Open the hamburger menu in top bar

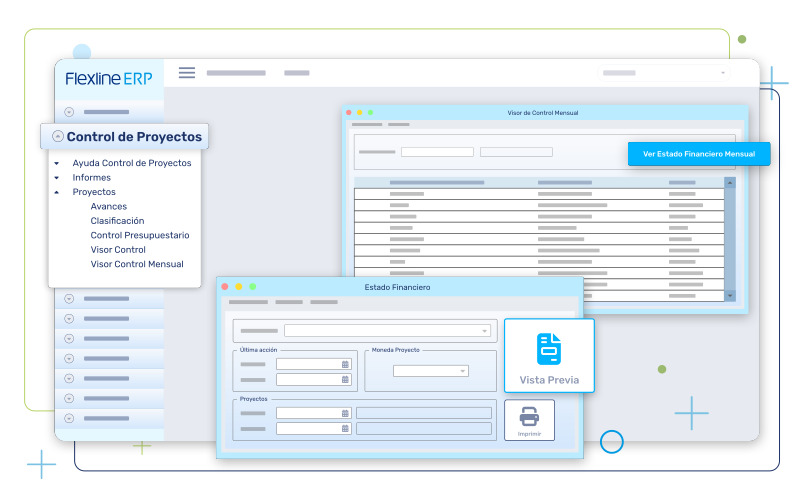tap(186, 72)
